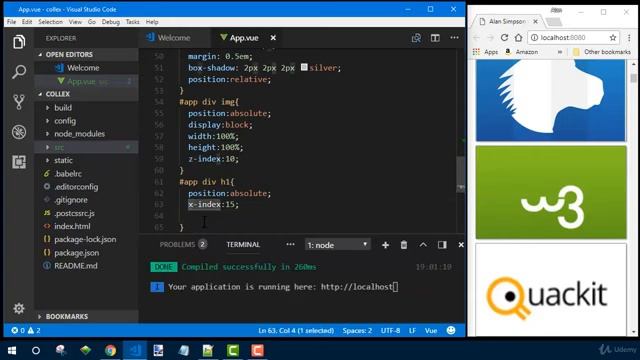640x360 pixels.
Task: Reload the page in Chrome
Action: pyautogui.click(x=504, y=38)
